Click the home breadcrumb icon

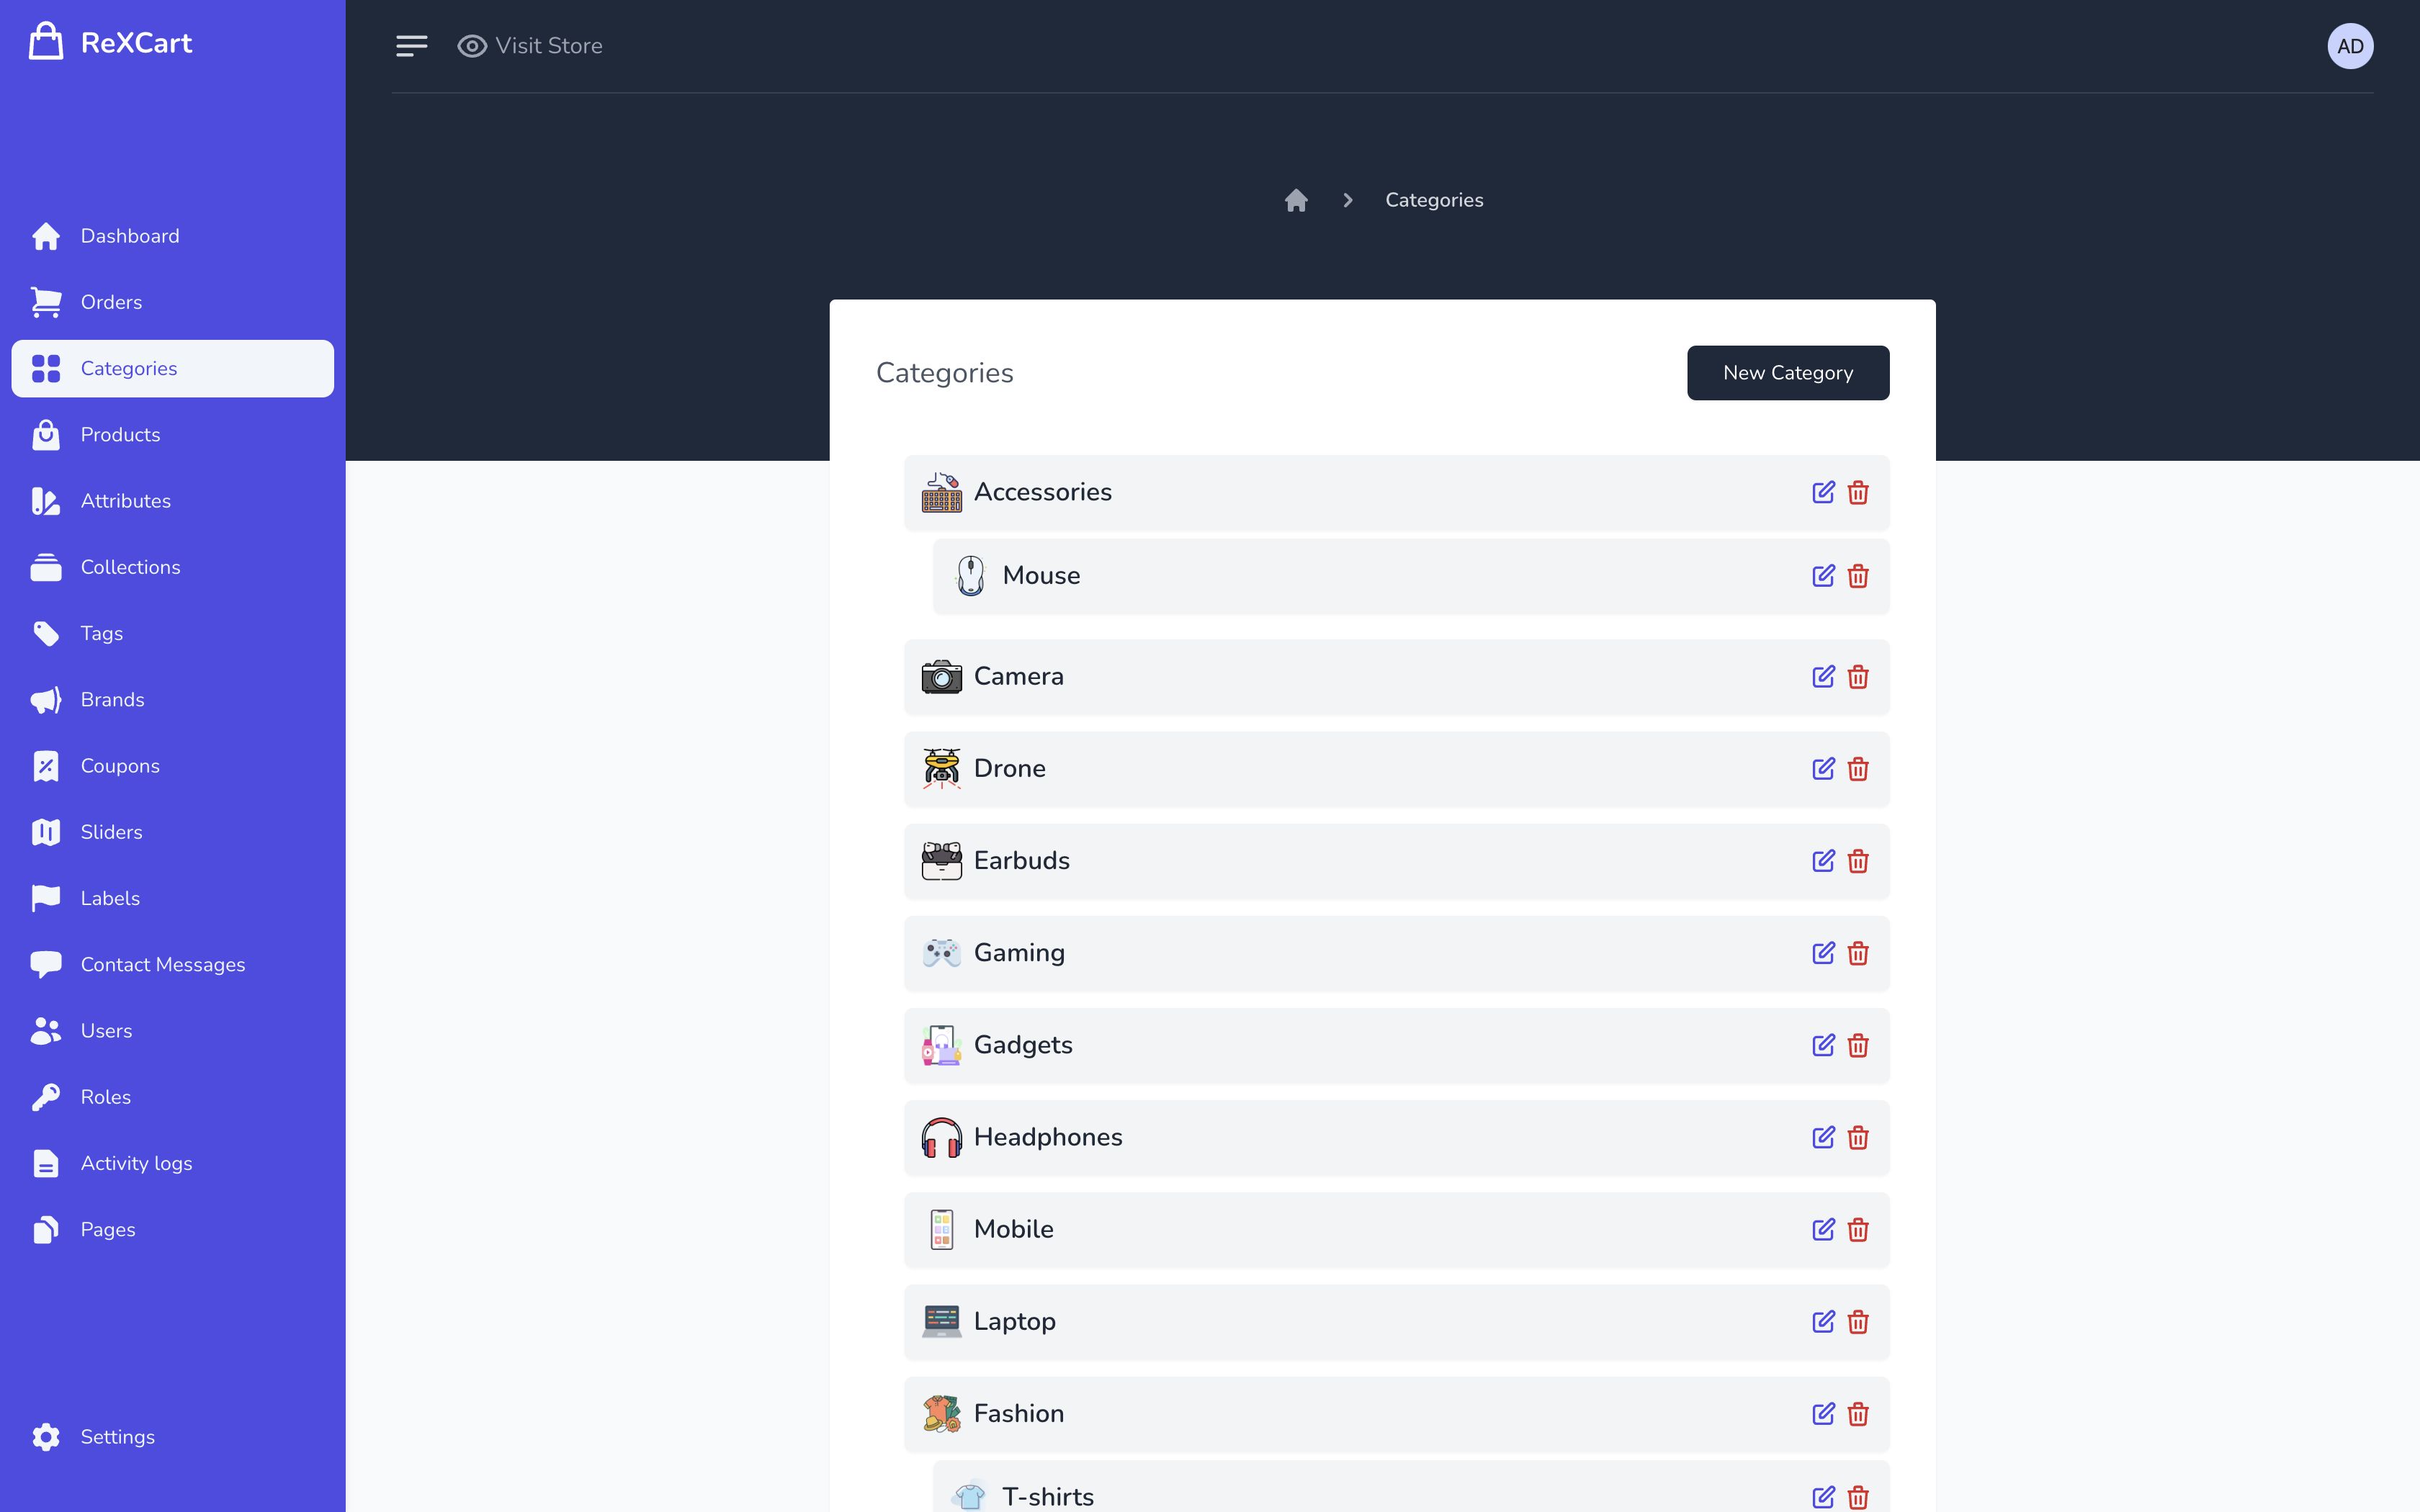(1296, 200)
